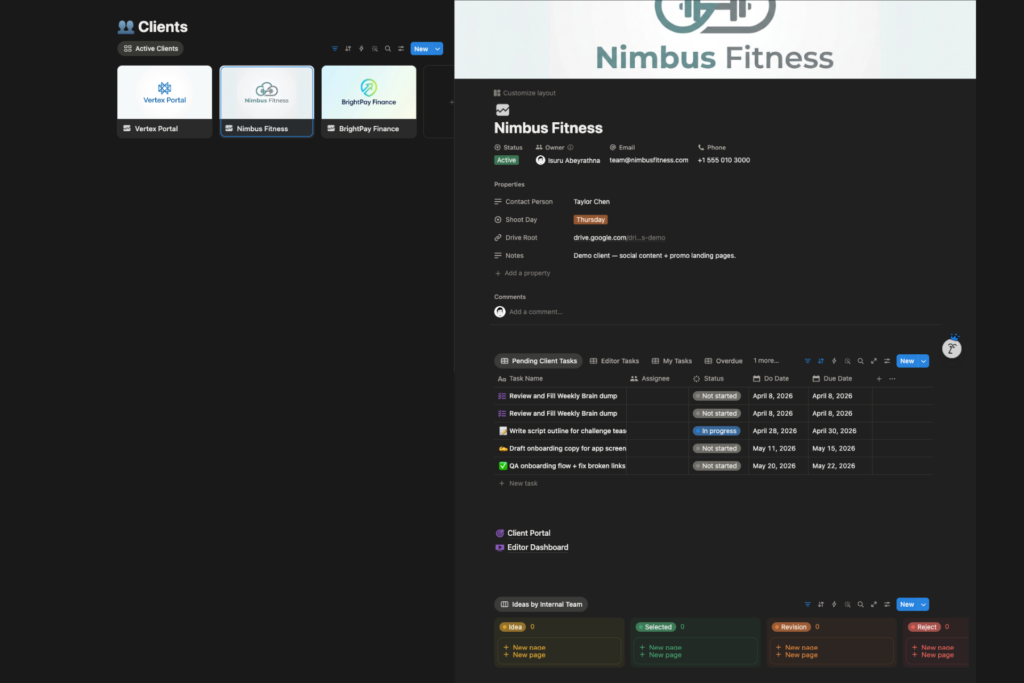The width and height of the screenshot is (1024, 683).
Task: Switch to the Overdue tab
Action: click(x=723, y=361)
